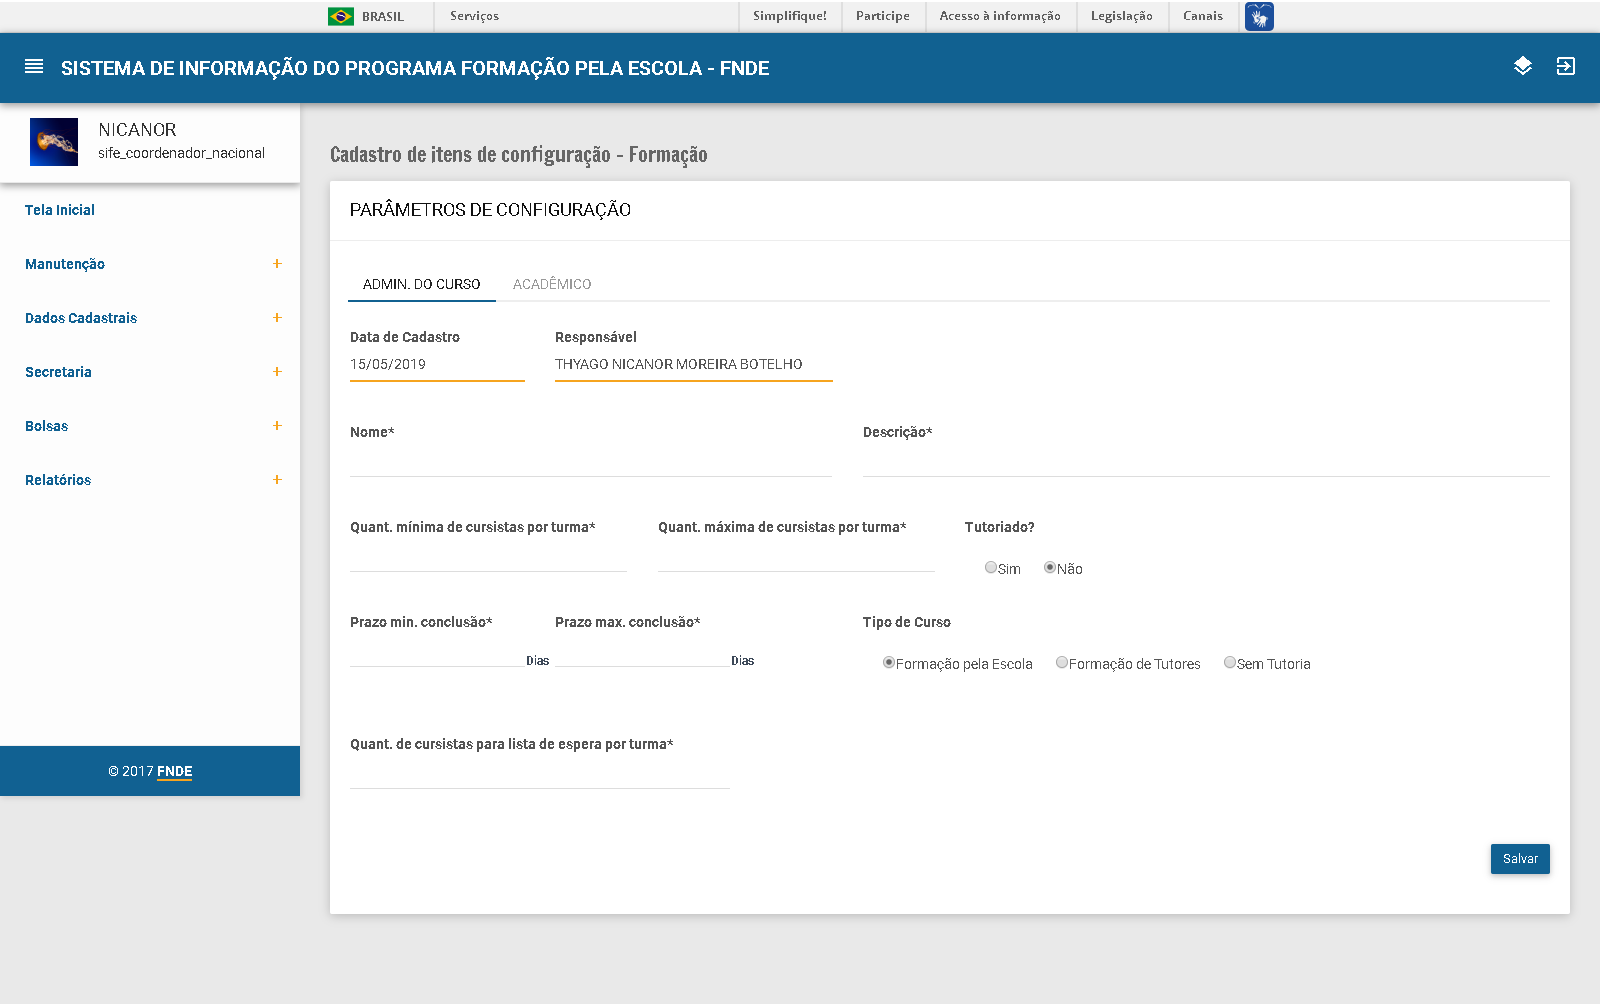
Task: Open the FNDE footer link
Action: point(174,771)
